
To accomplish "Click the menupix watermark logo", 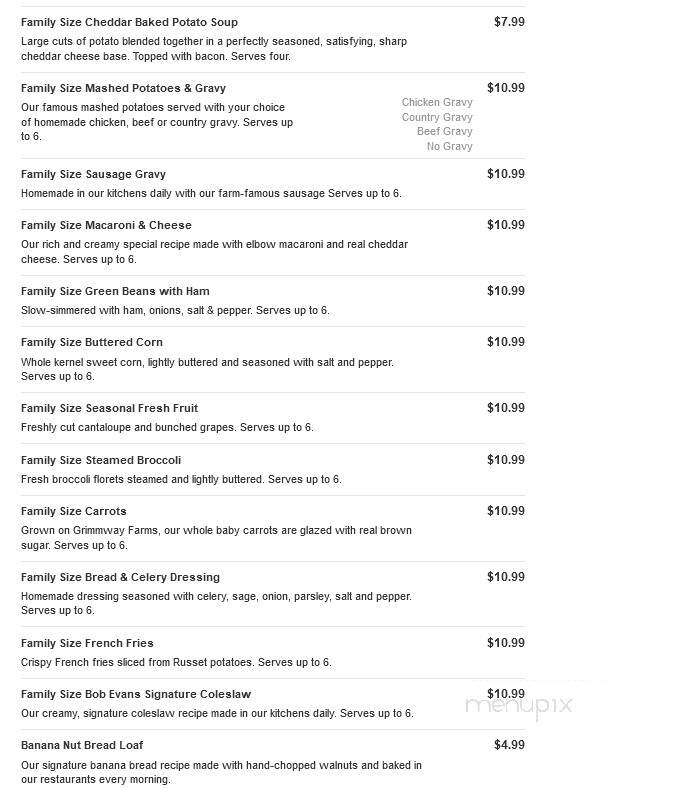I will coord(519,706).
